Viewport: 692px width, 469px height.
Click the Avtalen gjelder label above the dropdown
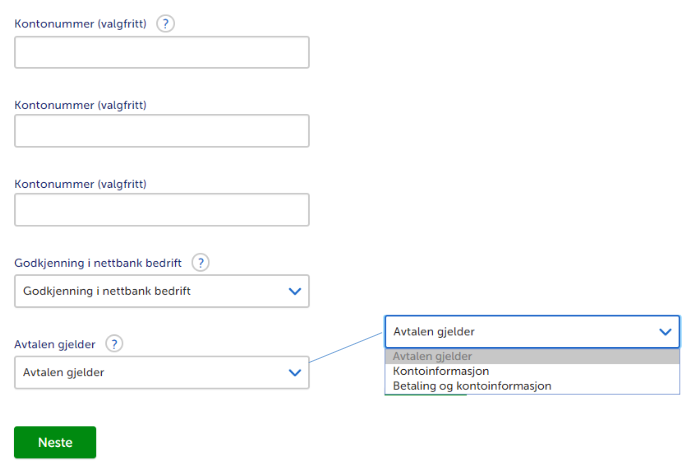click(55, 344)
